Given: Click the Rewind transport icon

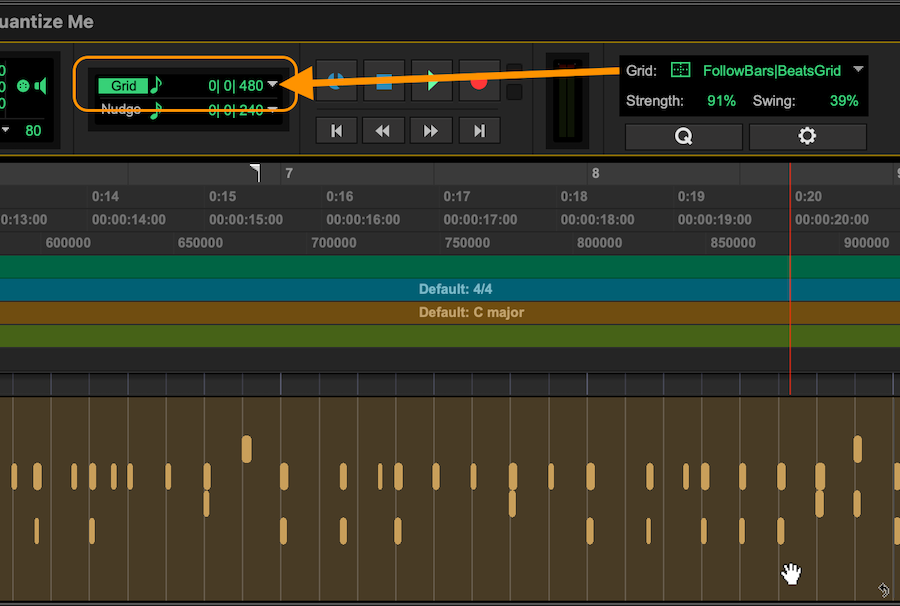Looking at the screenshot, I should click(x=383, y=130).
